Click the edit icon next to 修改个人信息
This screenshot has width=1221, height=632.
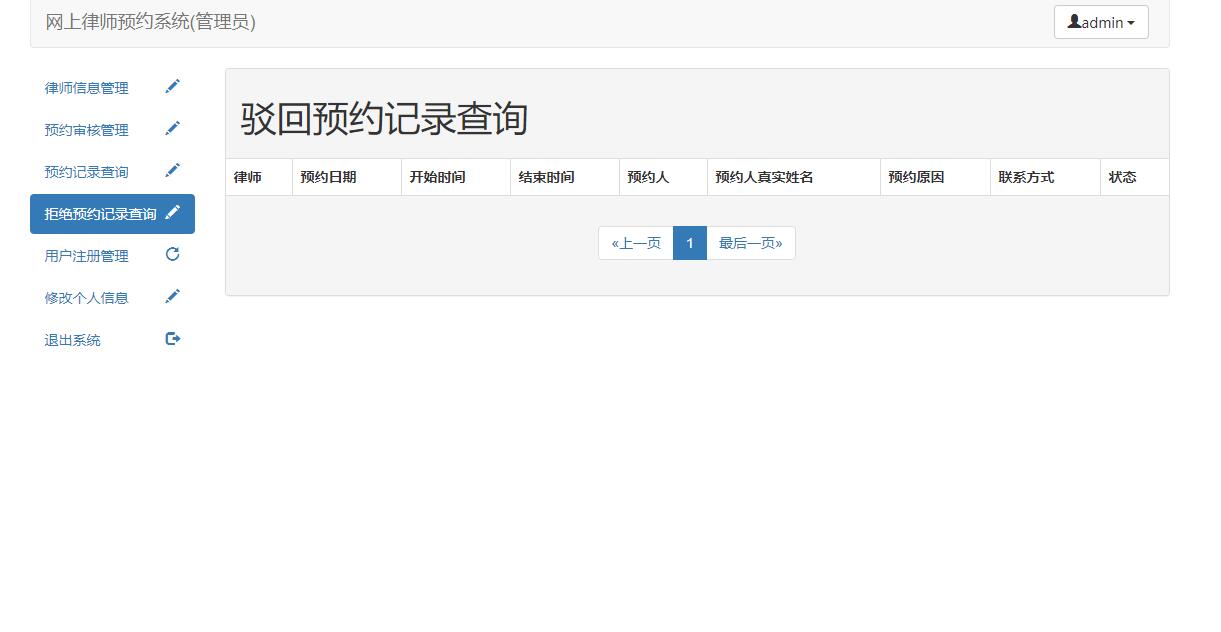pos(172,296)
